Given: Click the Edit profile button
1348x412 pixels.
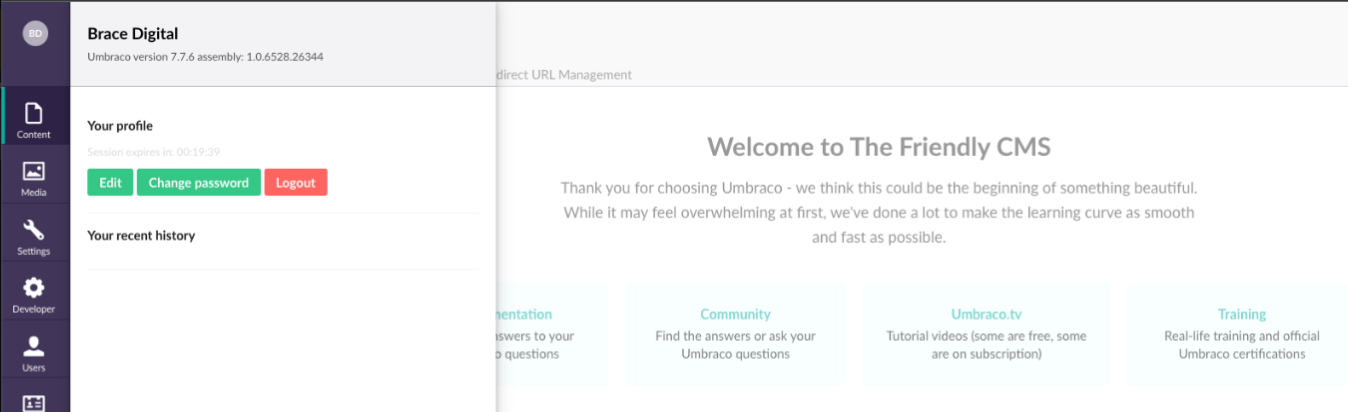Looking at the screenshot, I should 110,183.
